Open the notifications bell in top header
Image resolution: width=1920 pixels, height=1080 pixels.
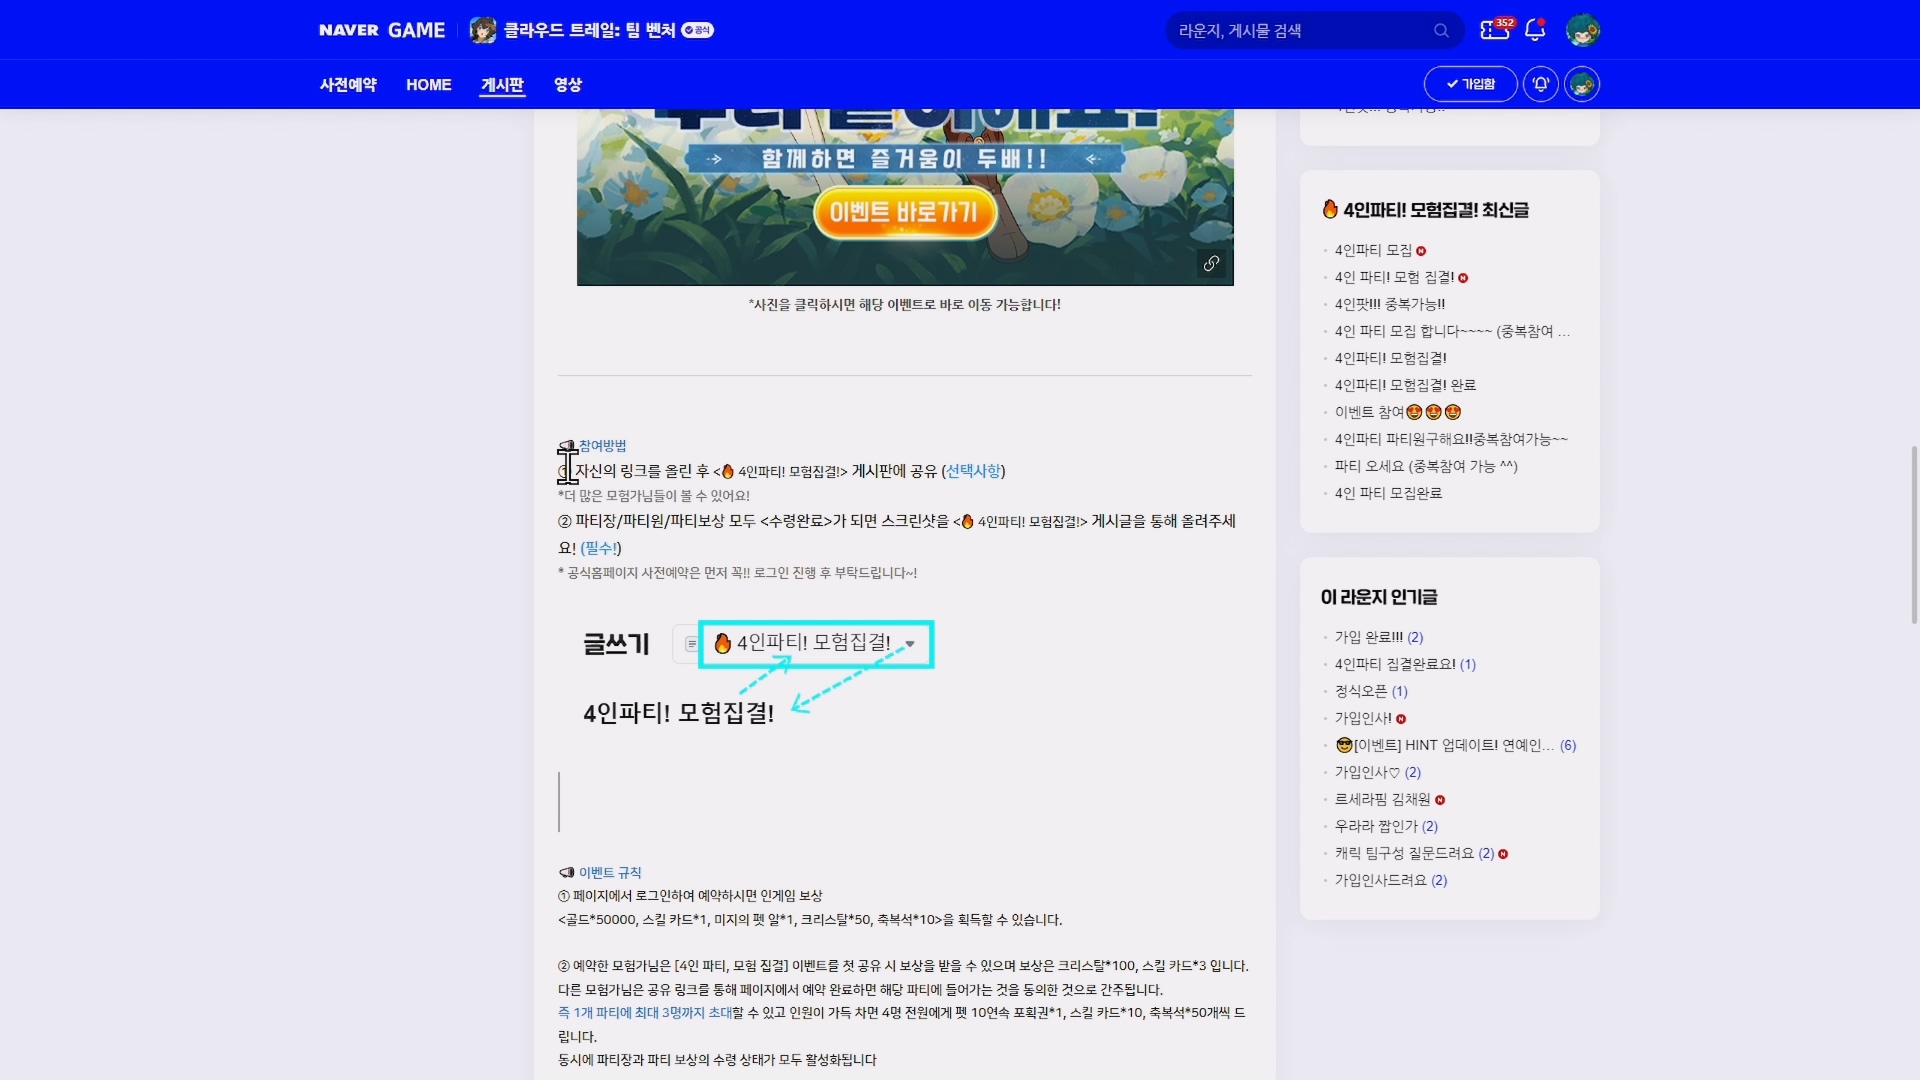pyautogui.click(x=1535, y=30)
